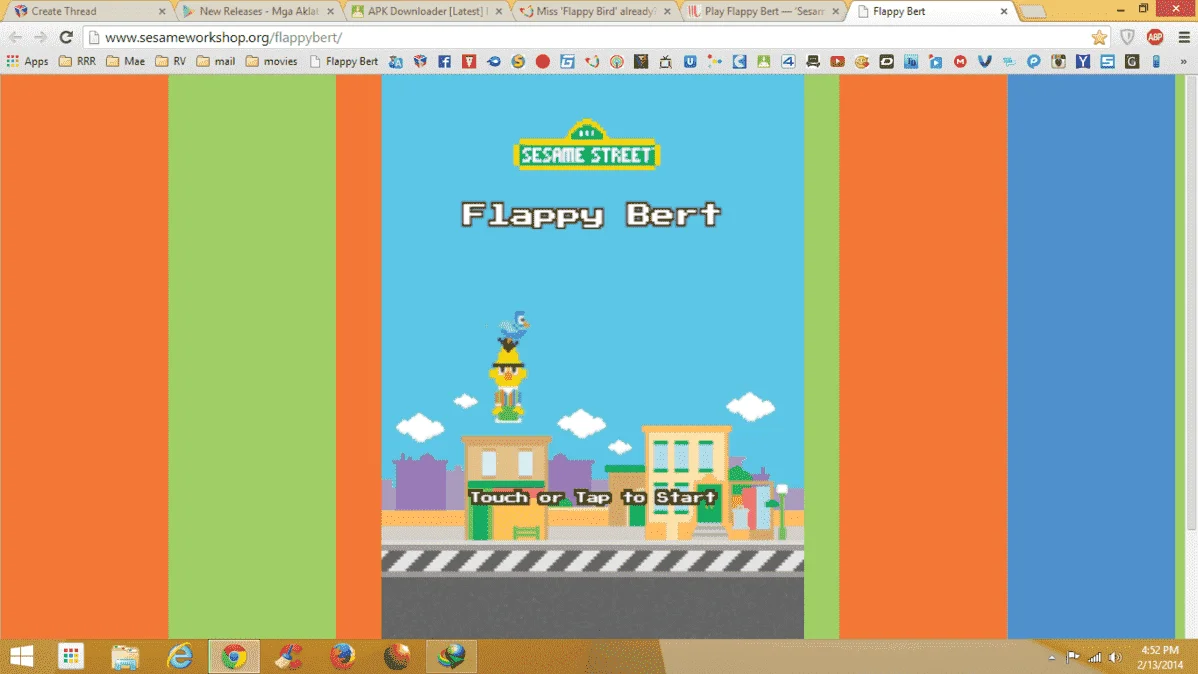The height and width of the screenshot is (674, 1198).
Task: Open the dark G bookmark icon
Action: coord(1132,61)
